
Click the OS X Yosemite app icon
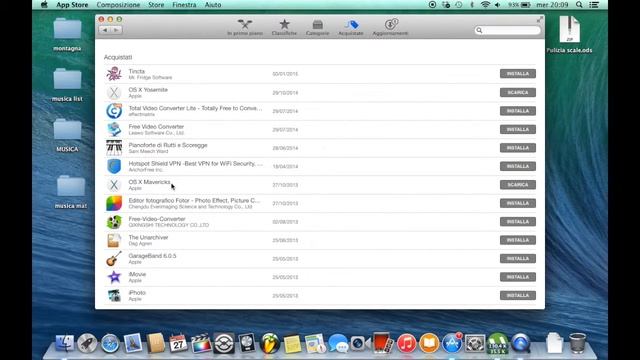click(x=114, y=93)
